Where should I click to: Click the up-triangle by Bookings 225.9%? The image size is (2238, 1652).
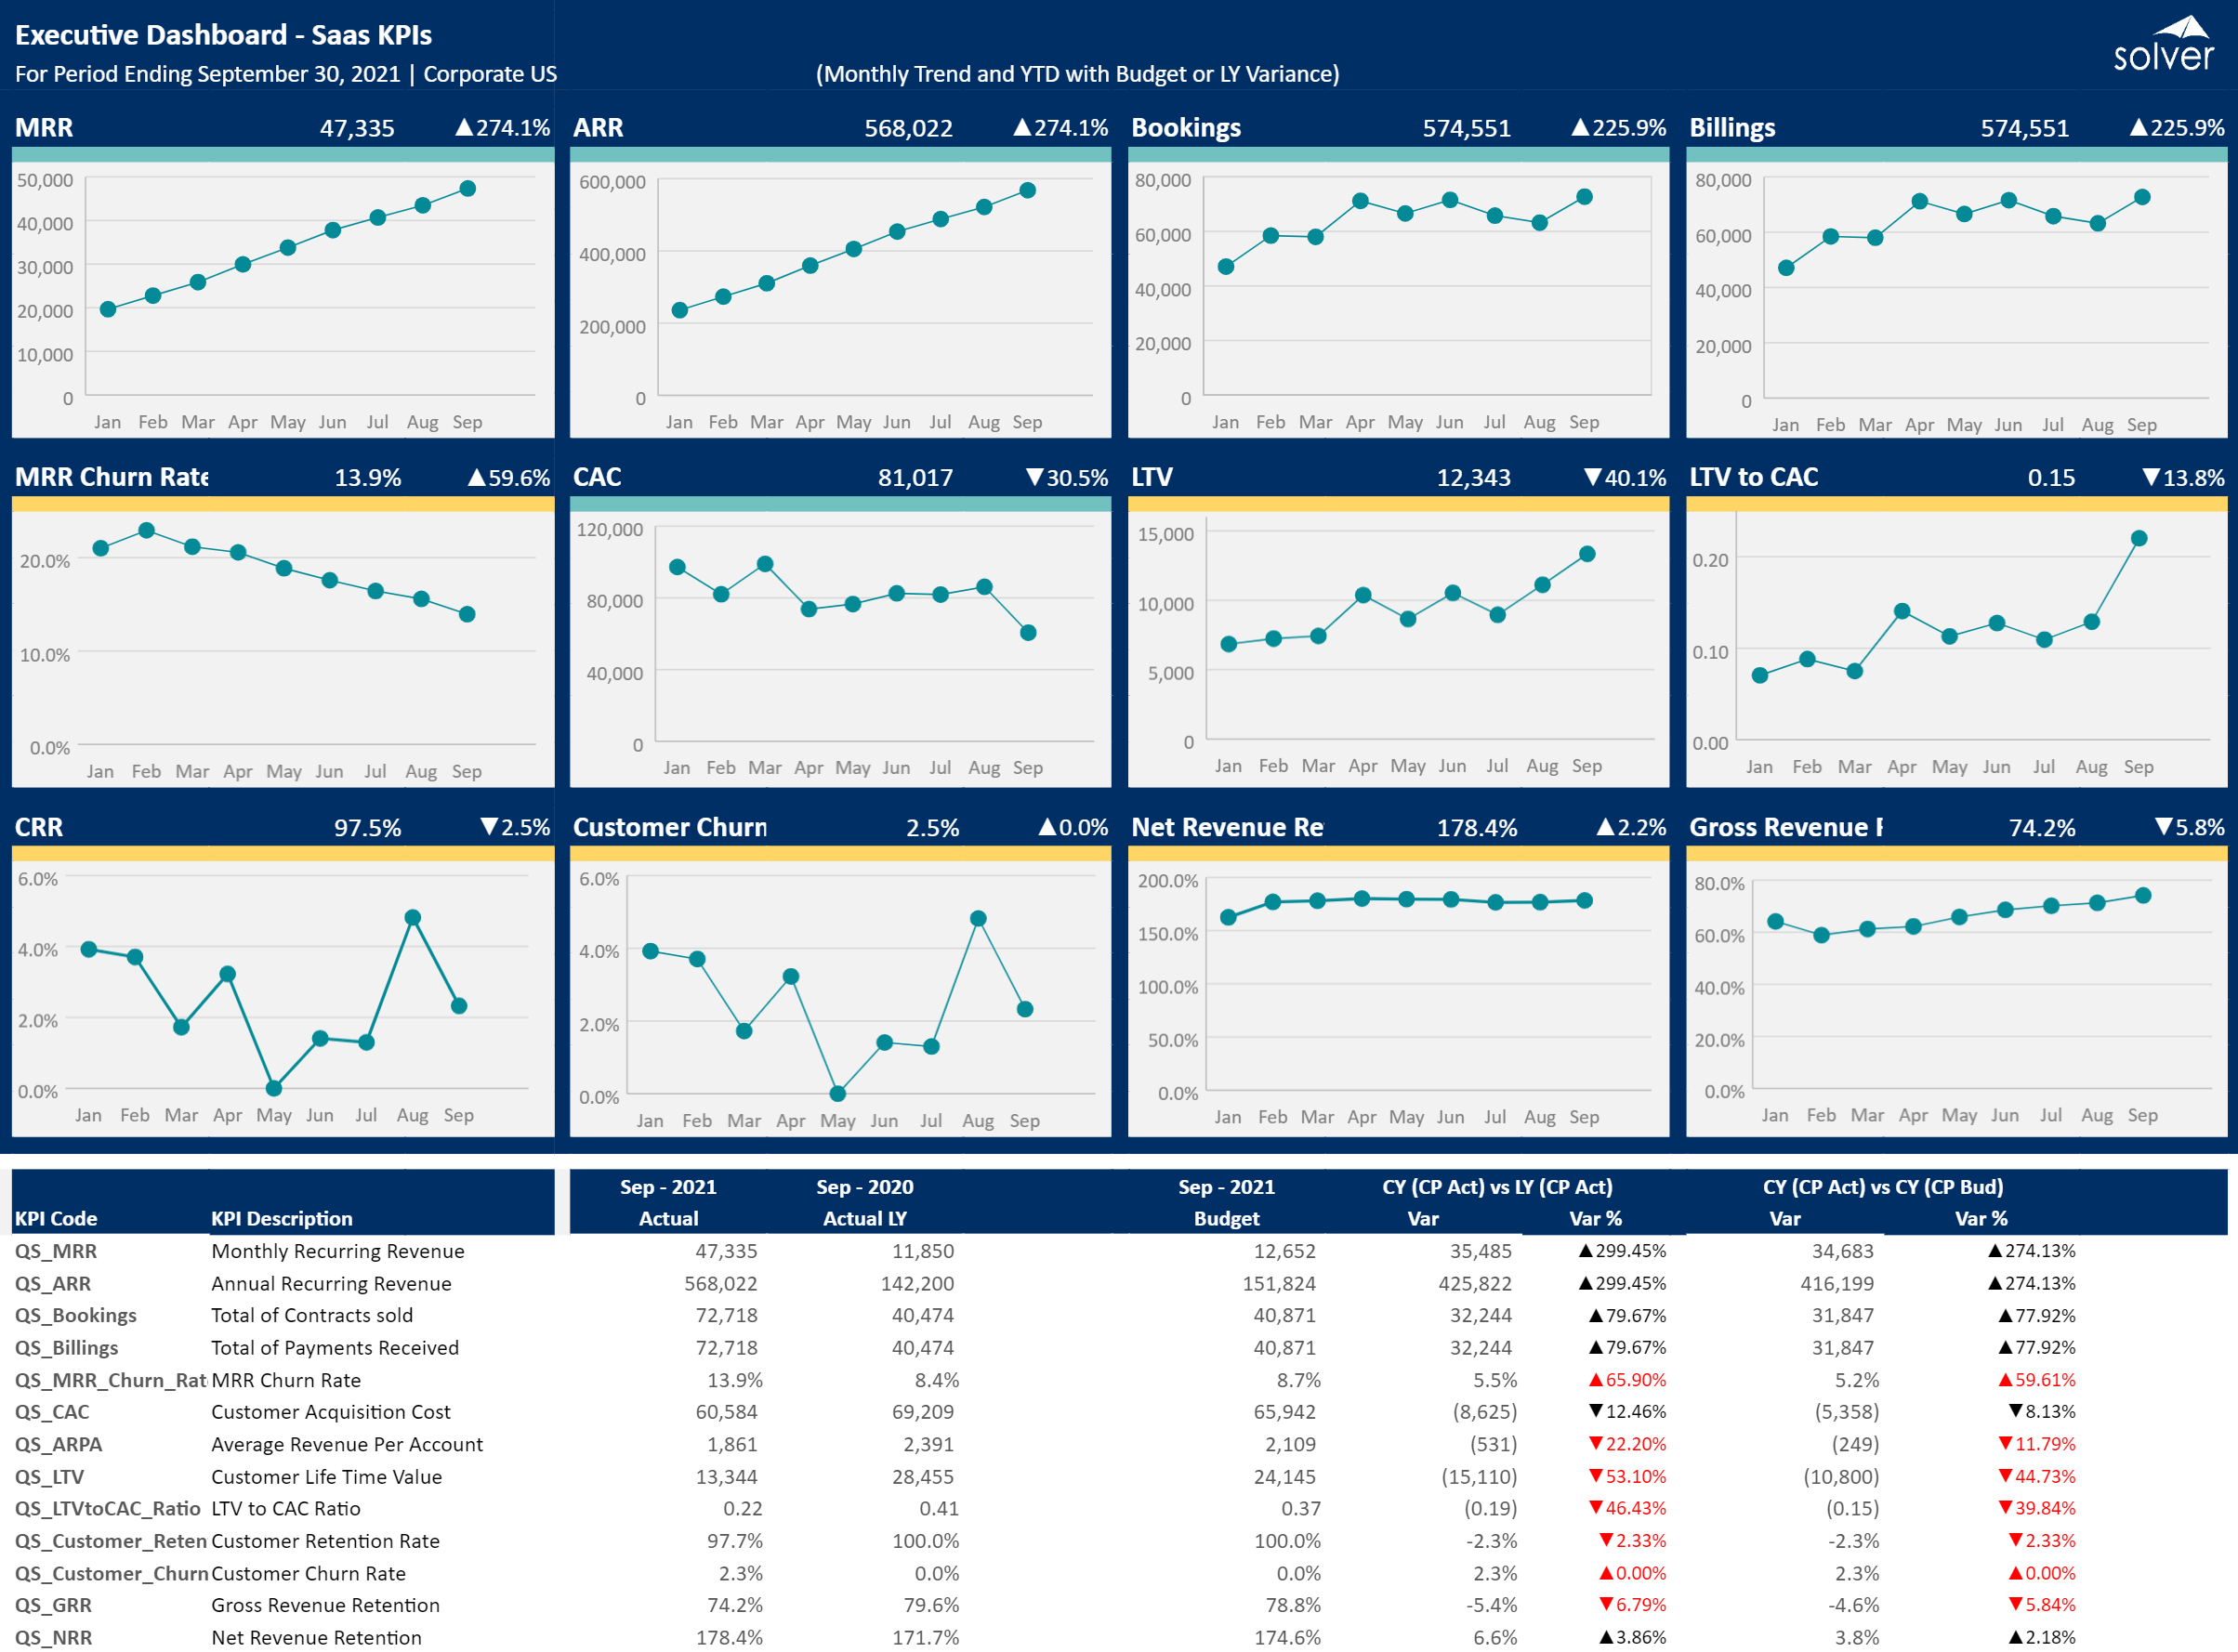pos(1580,127)
